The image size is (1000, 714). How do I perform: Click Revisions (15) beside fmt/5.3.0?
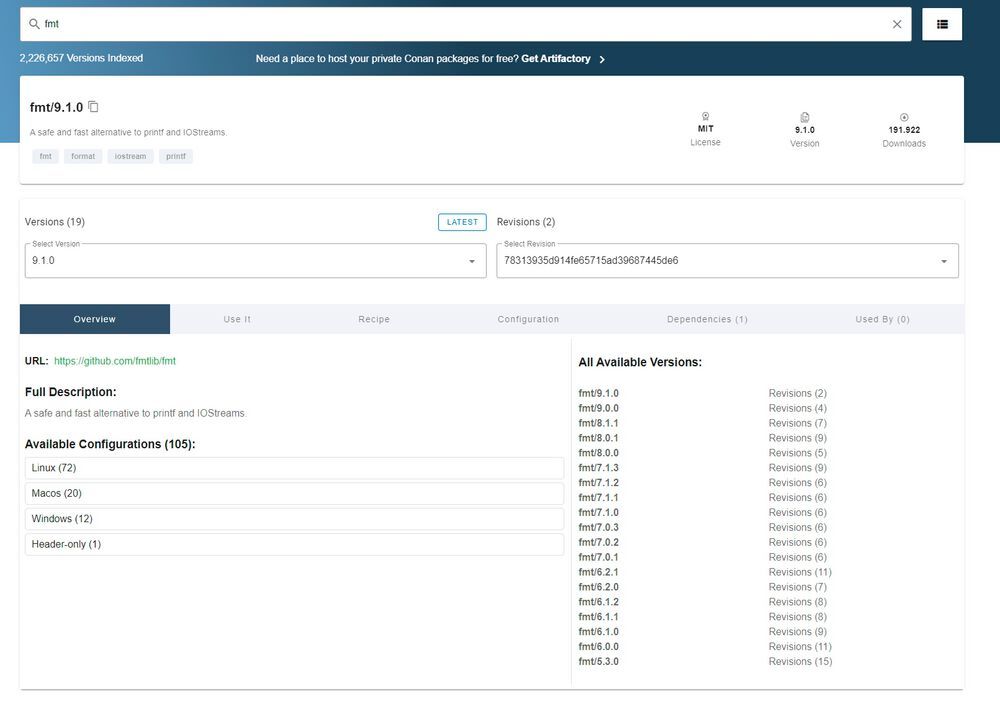[800, 662]
